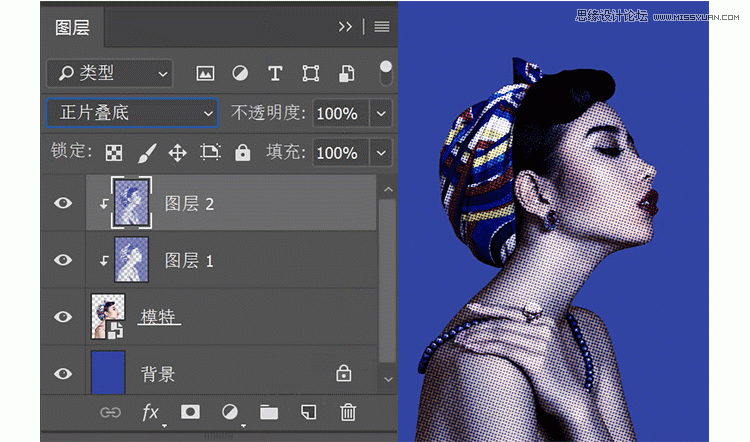Image resolution: width=750 pixels, height=442 pixels.
Task: Click the layers list scrollbar thumb
Action: click(x=387, y=281)
